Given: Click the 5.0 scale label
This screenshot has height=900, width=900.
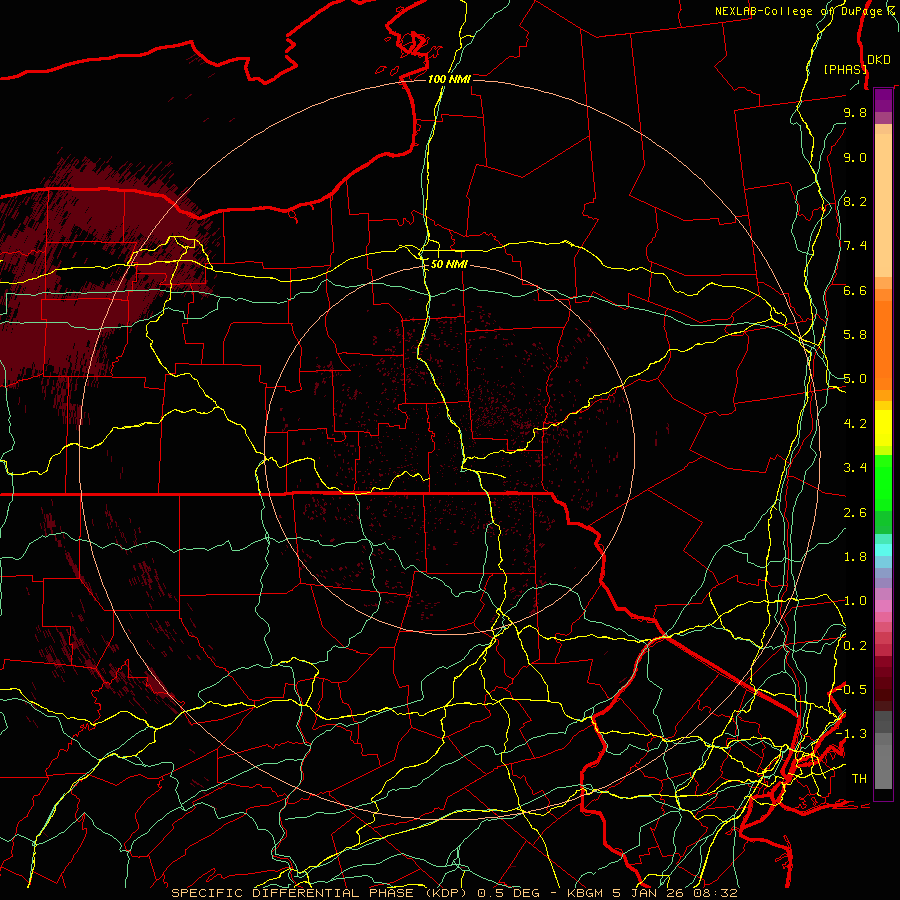Looking at the screenshot, I should [855, 379].
